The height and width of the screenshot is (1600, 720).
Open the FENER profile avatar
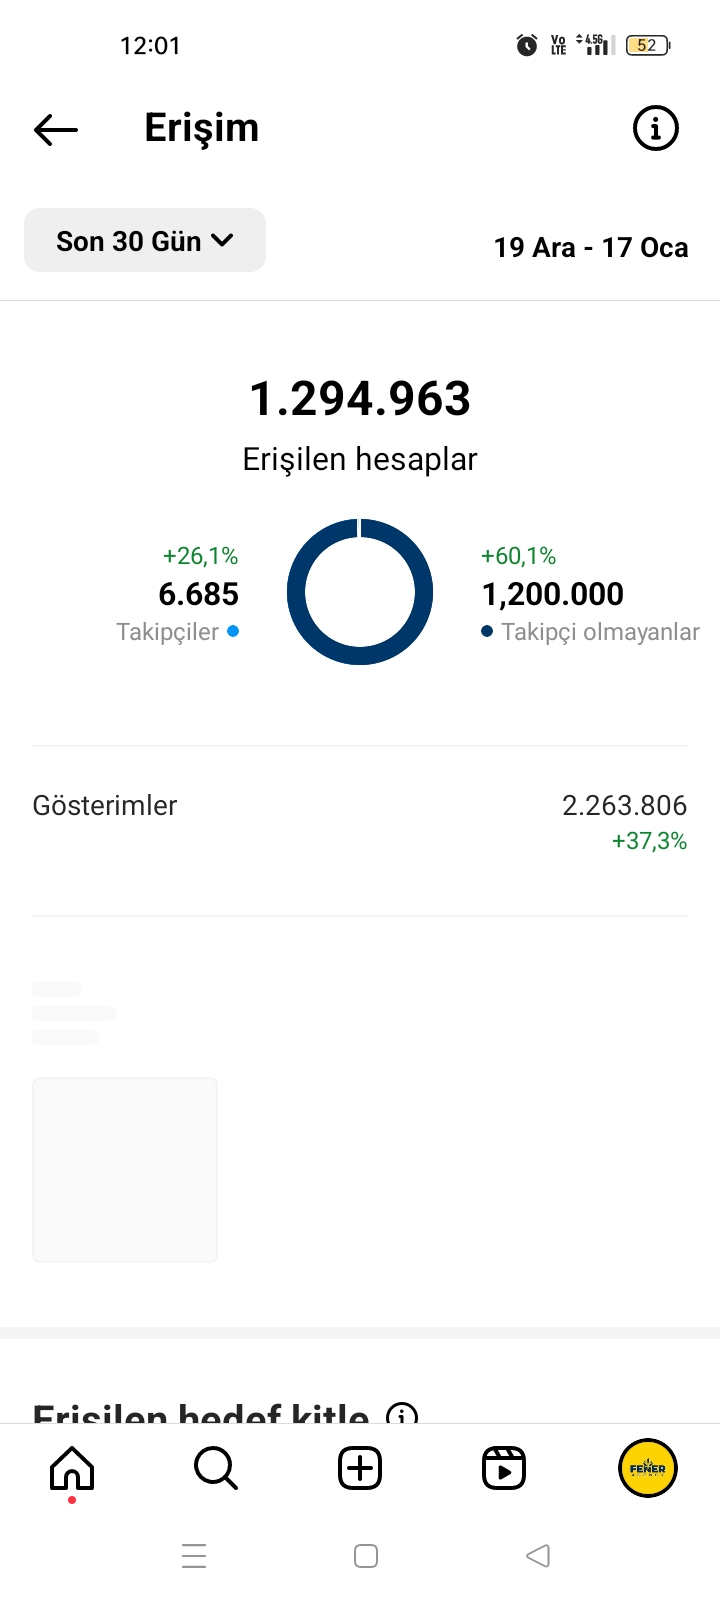648,1468
